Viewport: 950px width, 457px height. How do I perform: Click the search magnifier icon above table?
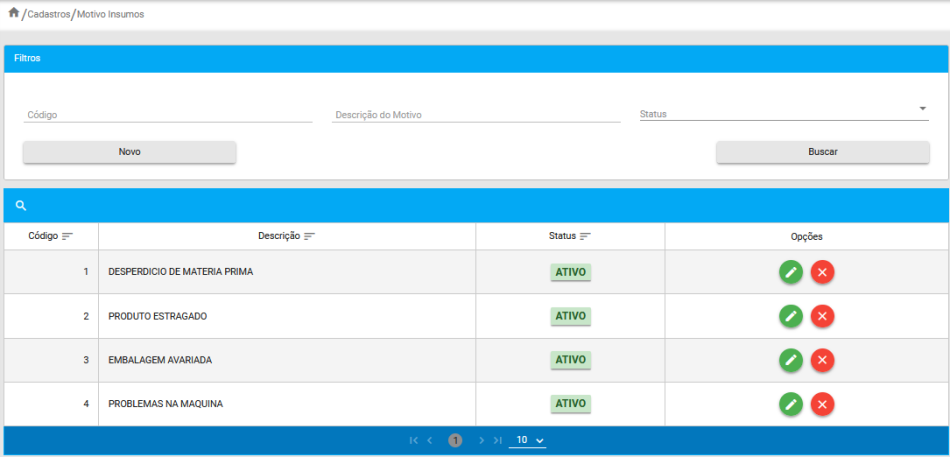(x=20, y=206)
